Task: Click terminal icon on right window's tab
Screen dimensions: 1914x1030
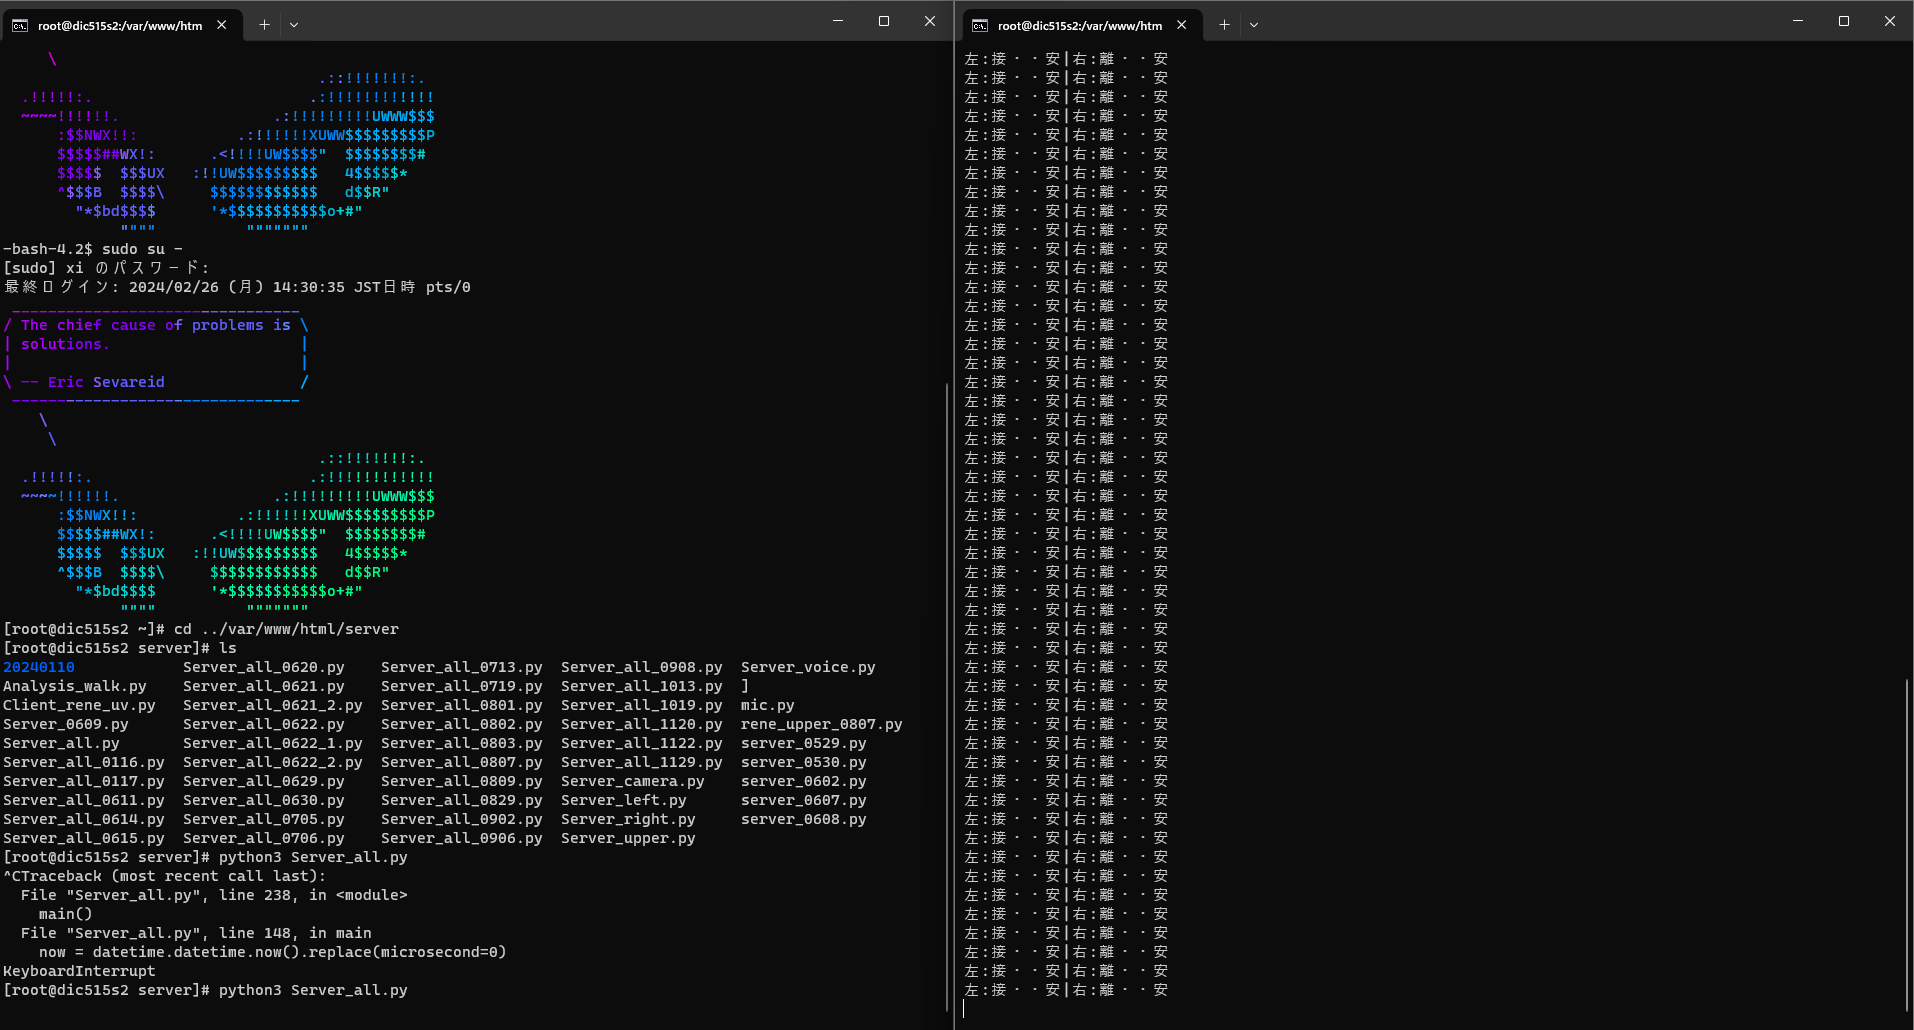Action: point(980,26)
